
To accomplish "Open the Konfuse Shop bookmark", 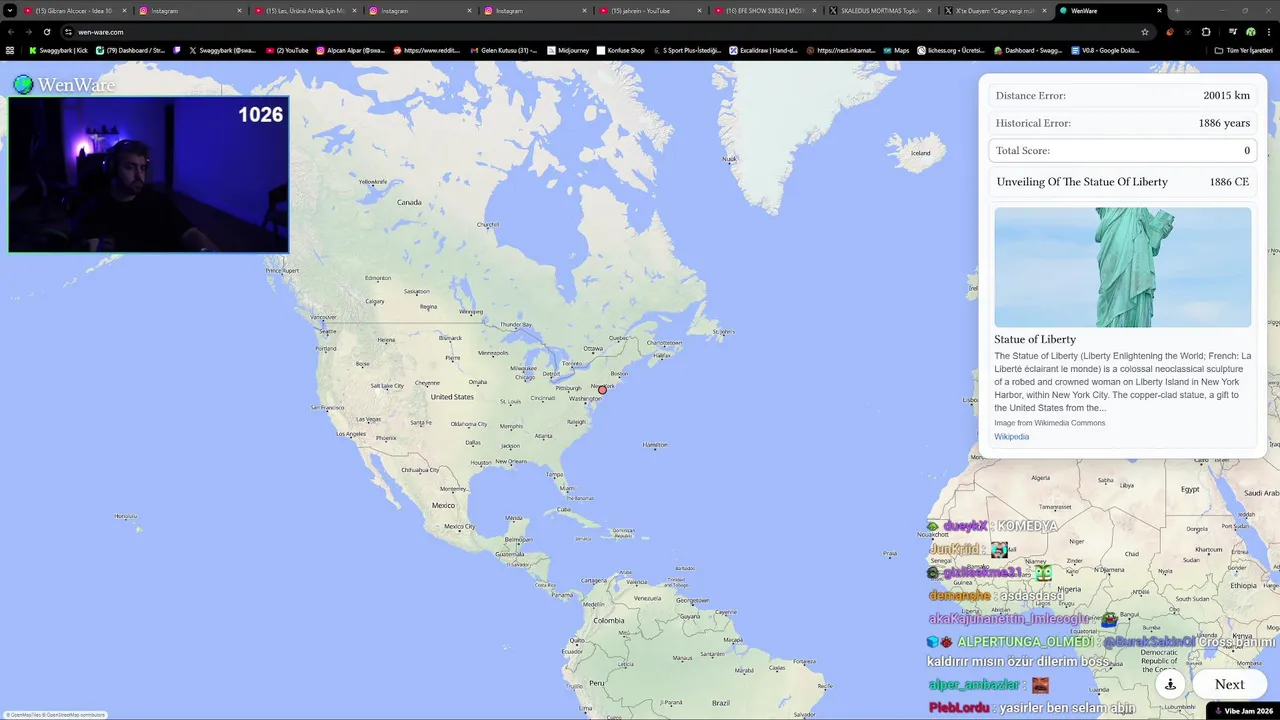I will click(x=622, y=50).
